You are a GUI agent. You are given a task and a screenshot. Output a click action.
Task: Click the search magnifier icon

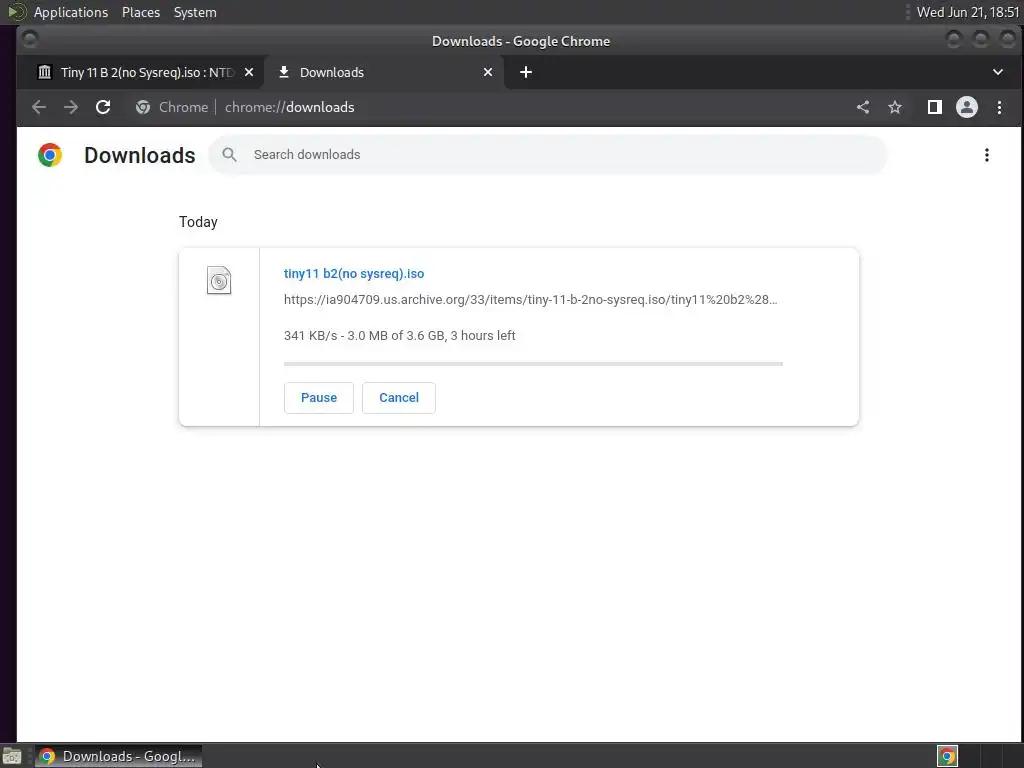click(x=229, y=155)
